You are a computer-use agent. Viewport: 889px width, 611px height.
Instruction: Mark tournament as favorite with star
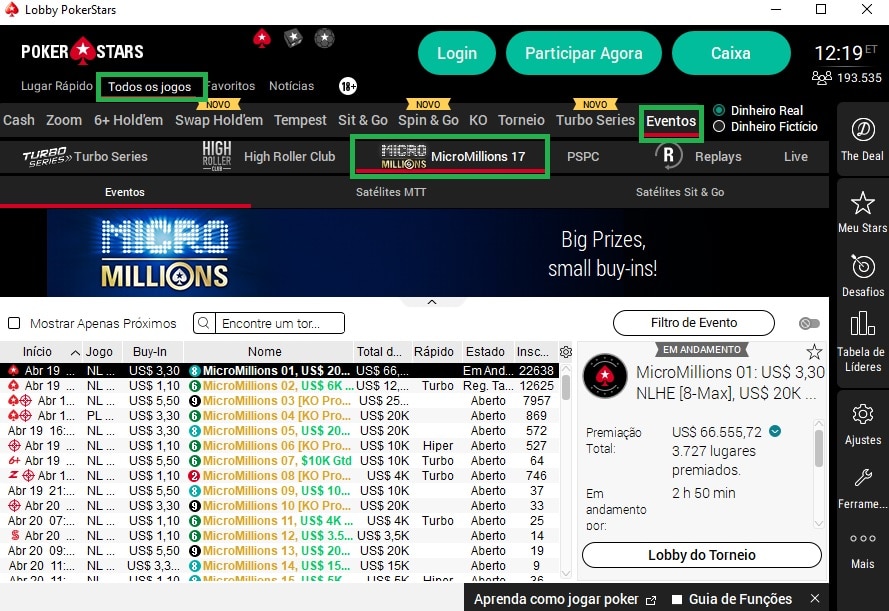pyautogui.click(x=814, y=352)
